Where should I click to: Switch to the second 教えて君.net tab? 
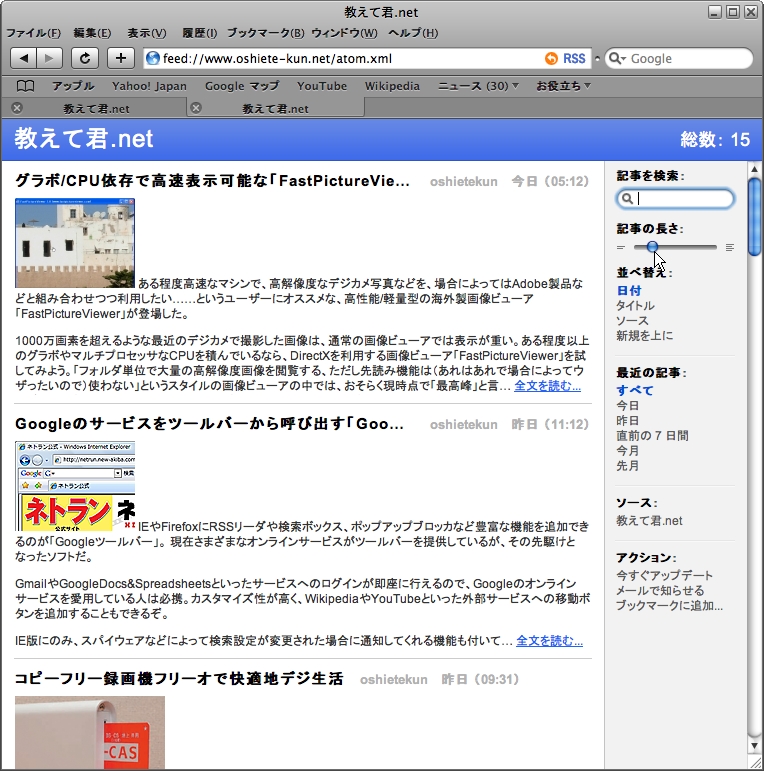[275, 108]
